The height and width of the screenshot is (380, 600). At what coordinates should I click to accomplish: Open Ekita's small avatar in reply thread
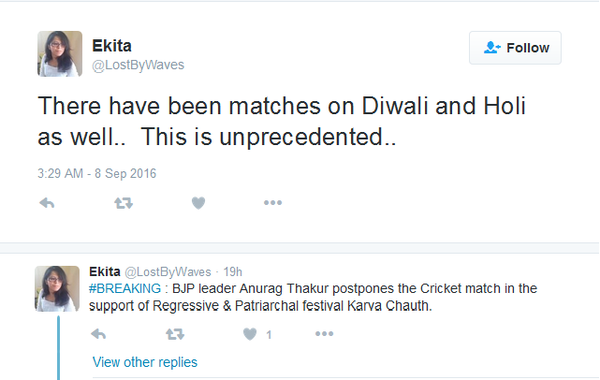pos(57,289)
